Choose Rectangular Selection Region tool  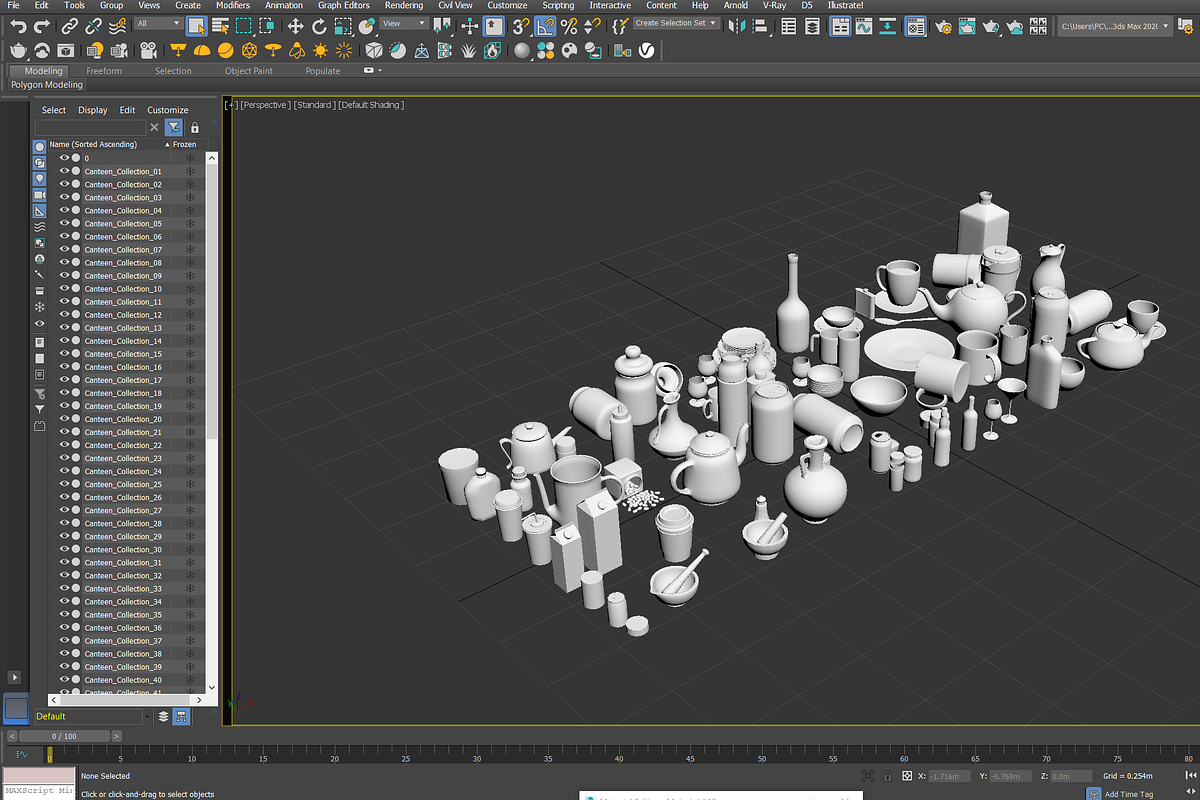(244, 27)
